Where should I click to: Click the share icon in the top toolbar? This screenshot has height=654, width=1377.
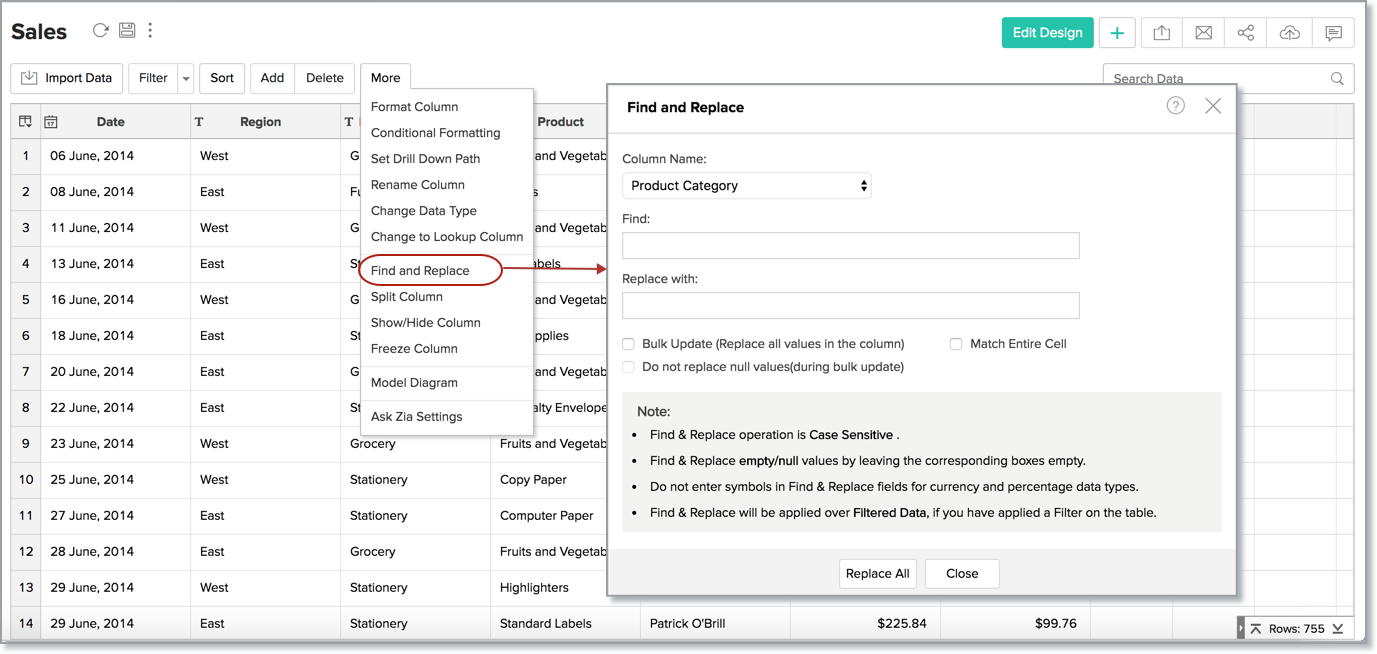1245,33
